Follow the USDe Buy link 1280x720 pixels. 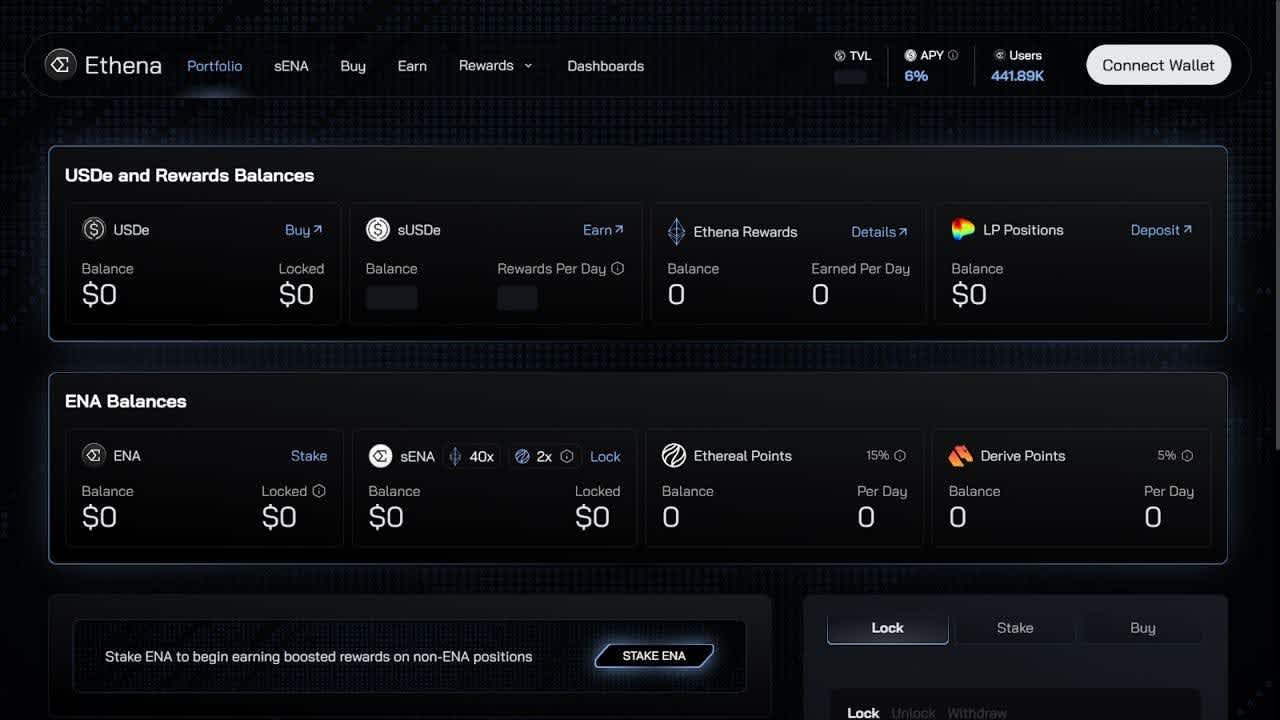point(304,230)
